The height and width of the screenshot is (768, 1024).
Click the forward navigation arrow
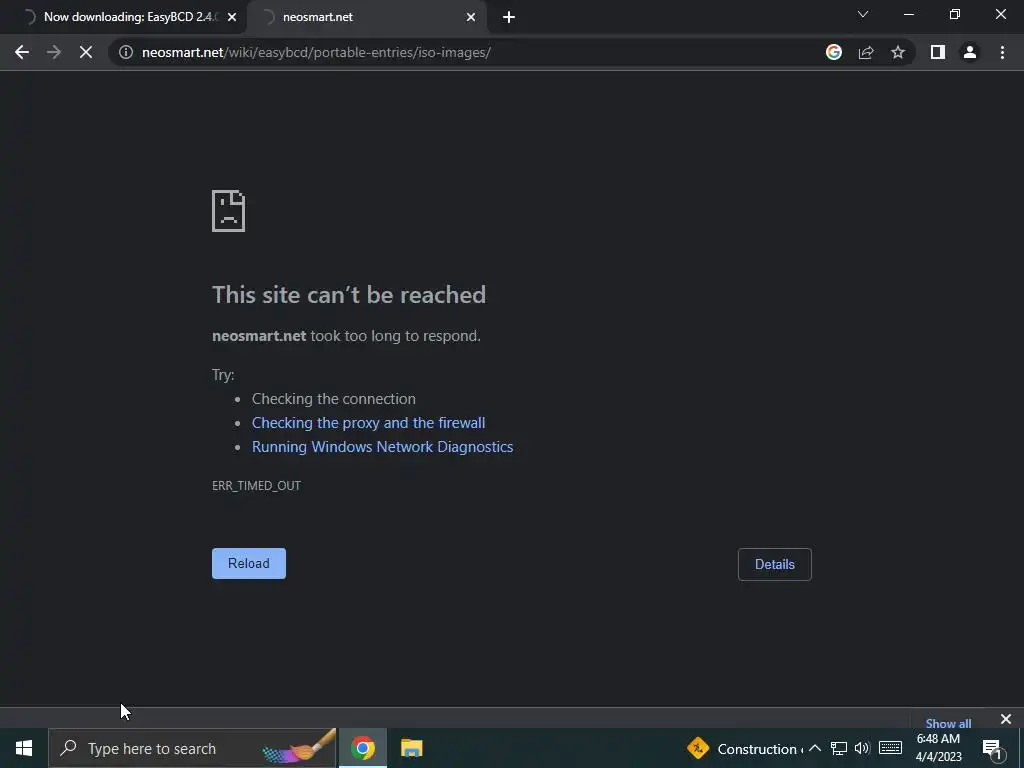(54, 52)
